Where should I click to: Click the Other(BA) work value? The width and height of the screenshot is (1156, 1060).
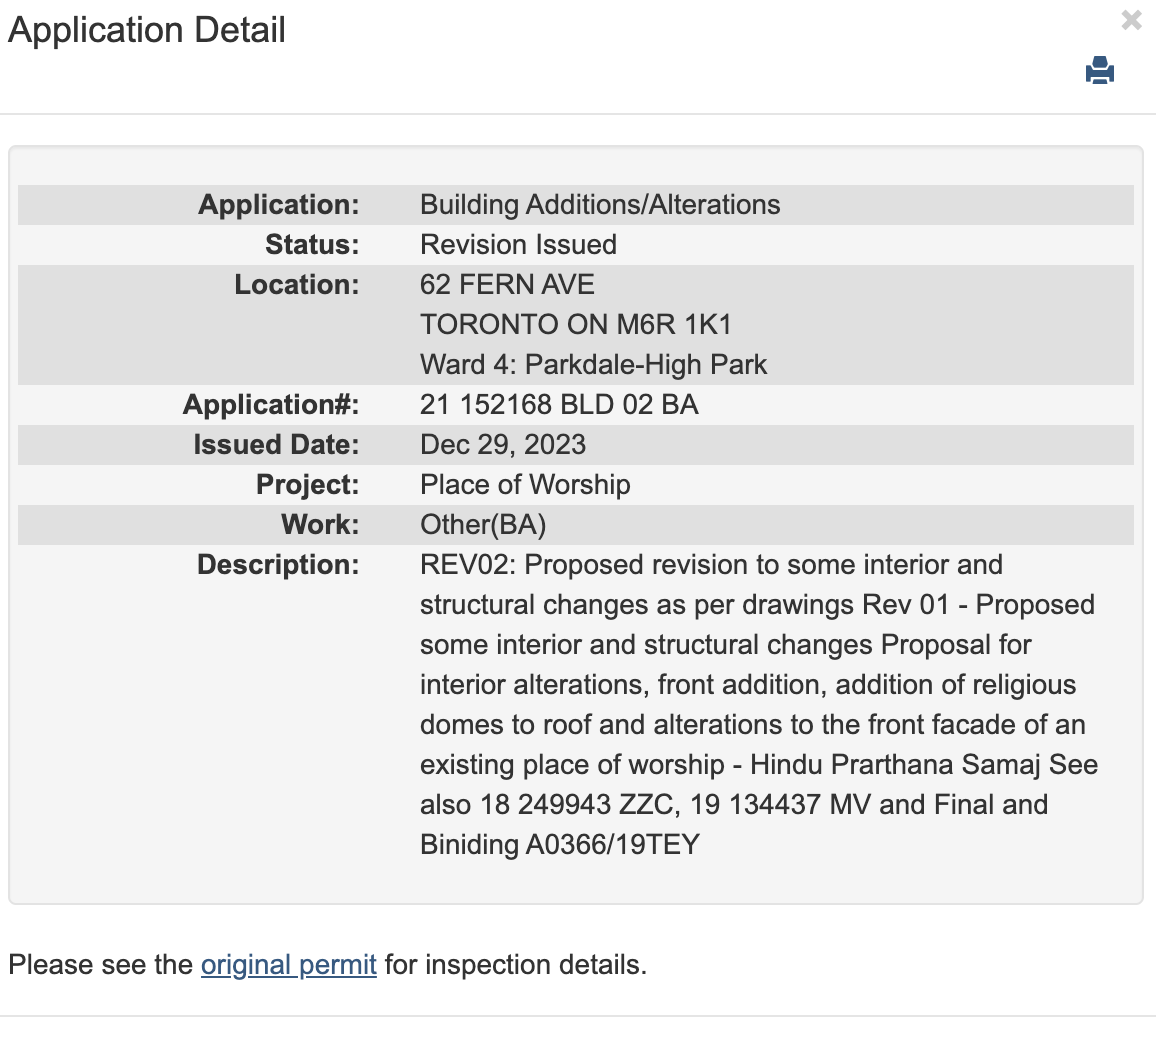[x=483, y=525]
